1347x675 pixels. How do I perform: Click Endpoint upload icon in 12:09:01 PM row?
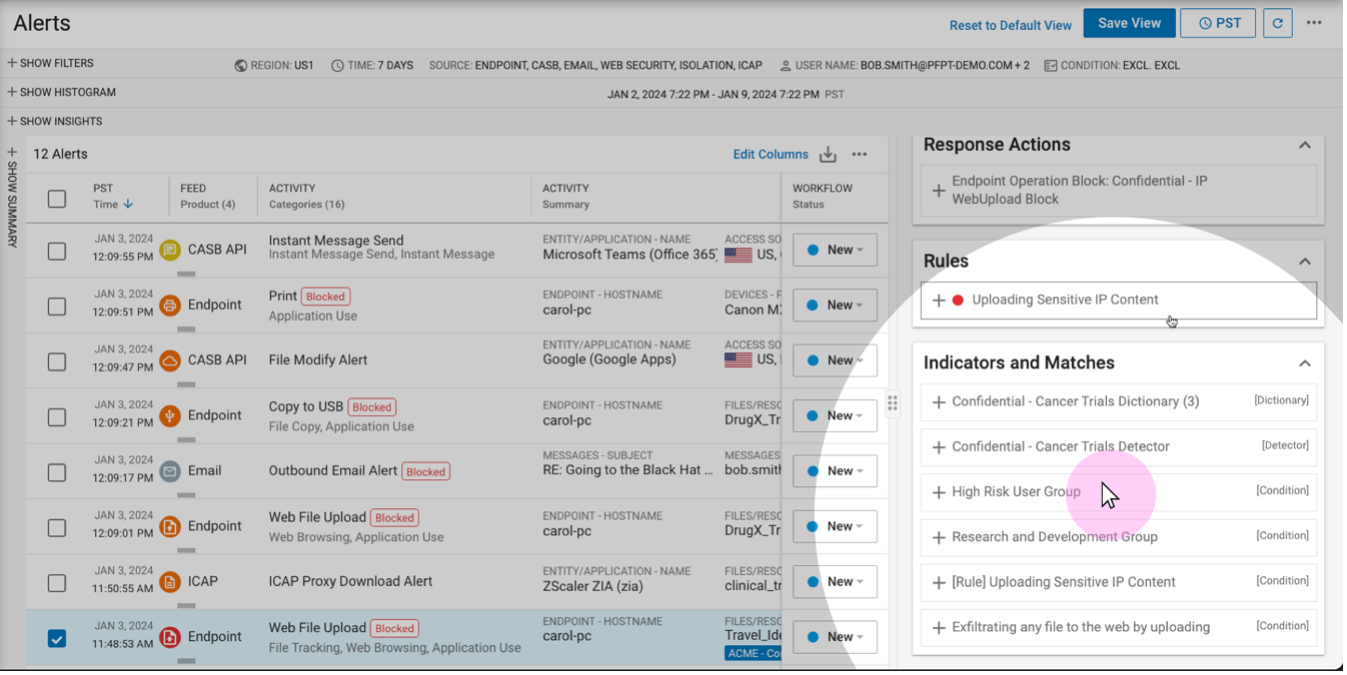(170, 526)
